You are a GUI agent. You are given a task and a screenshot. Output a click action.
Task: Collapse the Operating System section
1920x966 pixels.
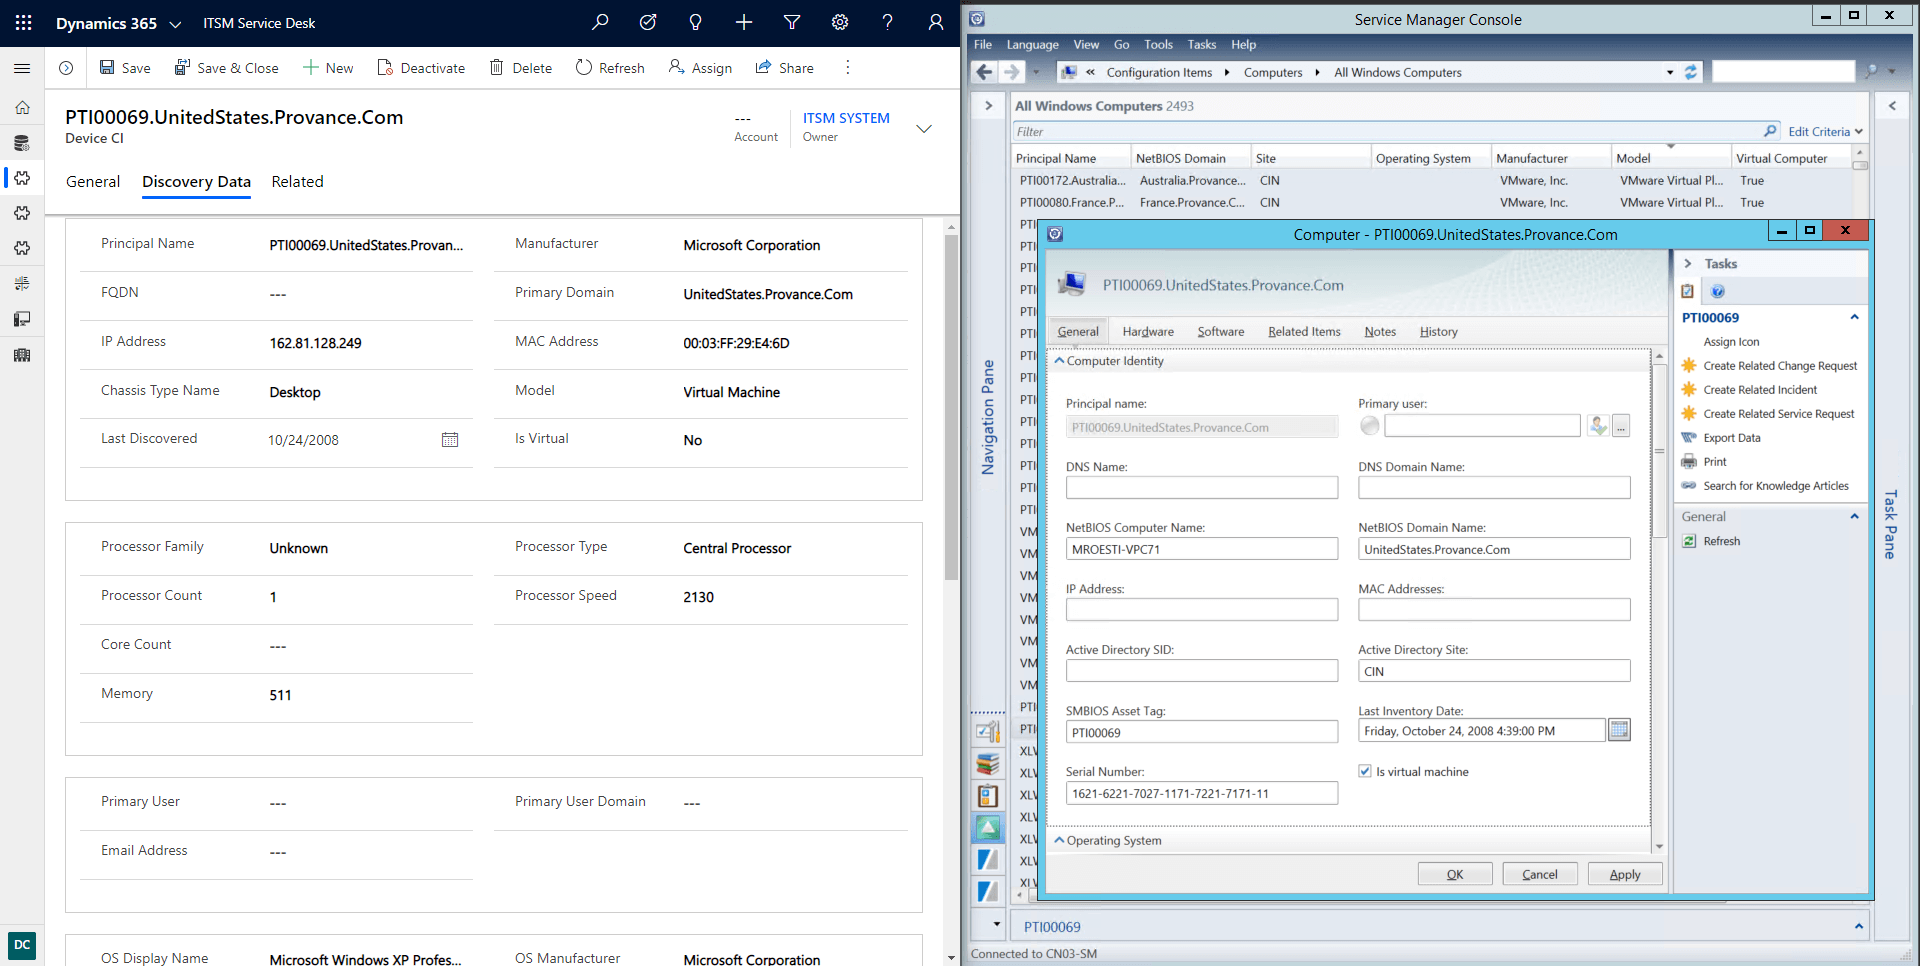(x=1060, y=840)
